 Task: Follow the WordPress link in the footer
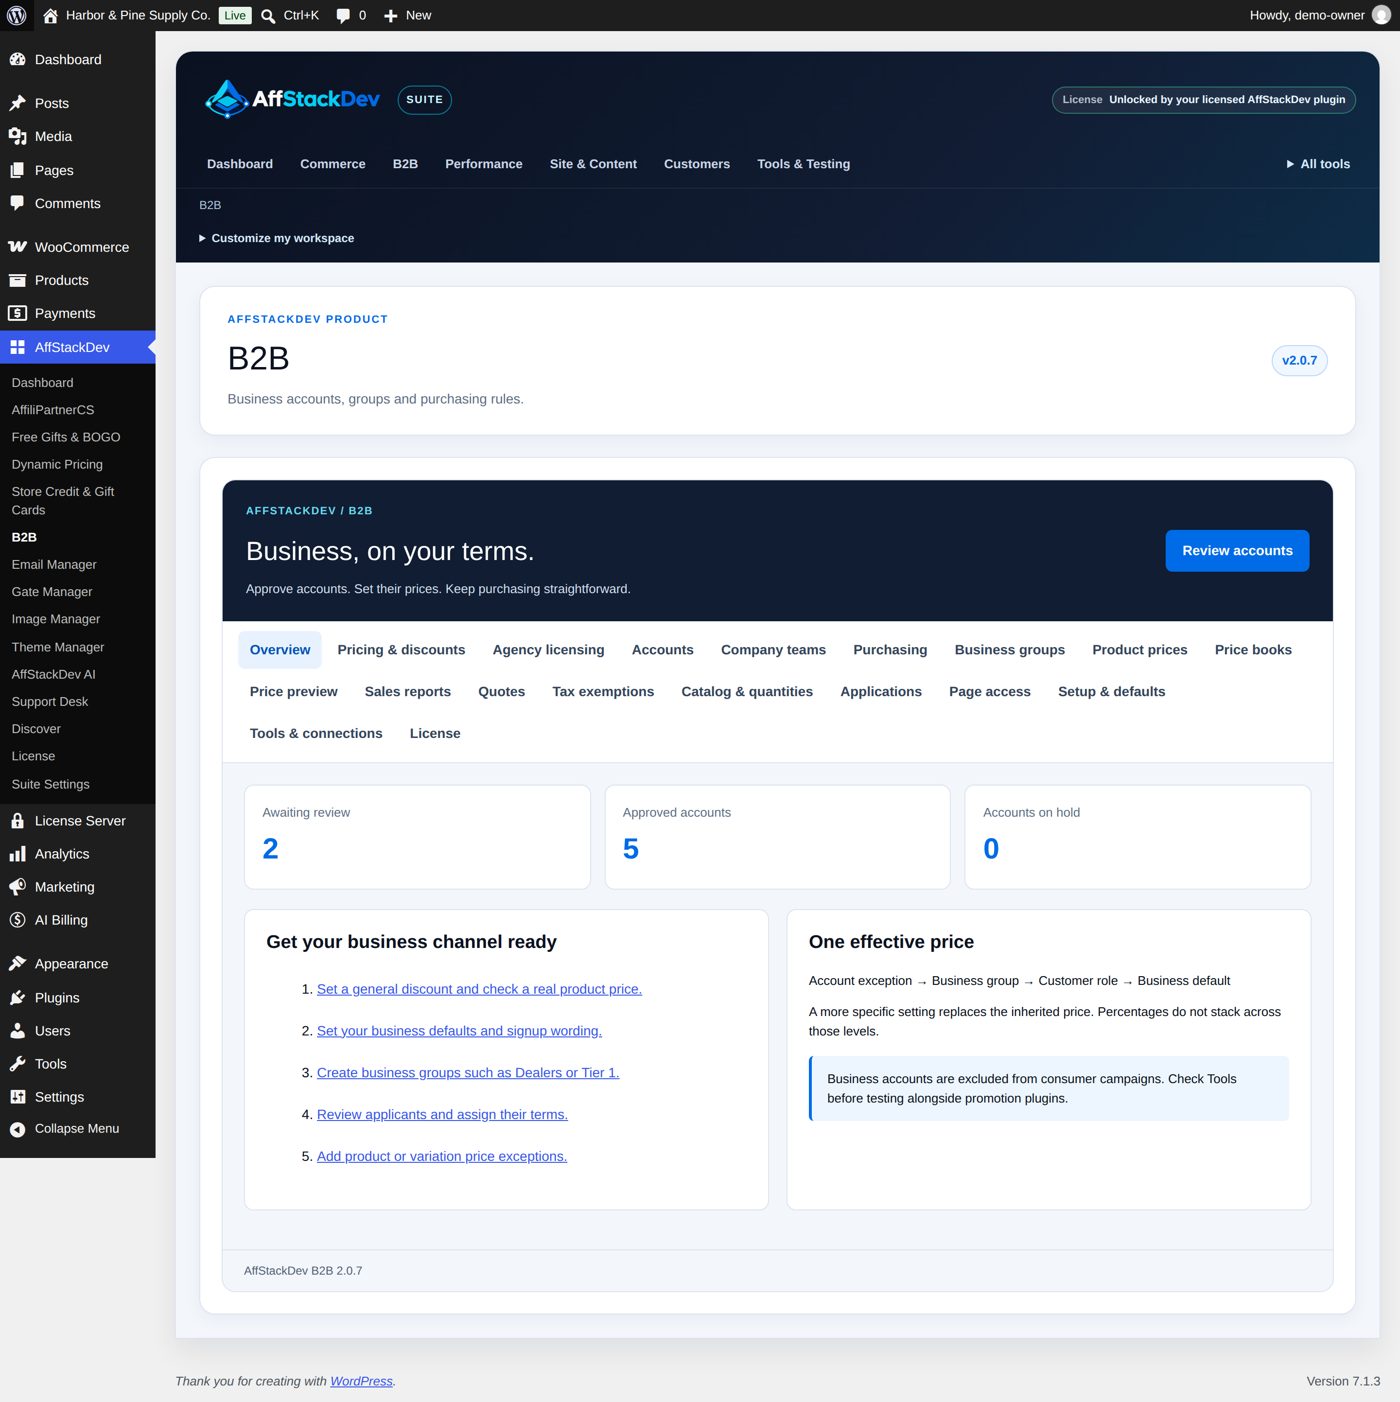click(361, 1381)
